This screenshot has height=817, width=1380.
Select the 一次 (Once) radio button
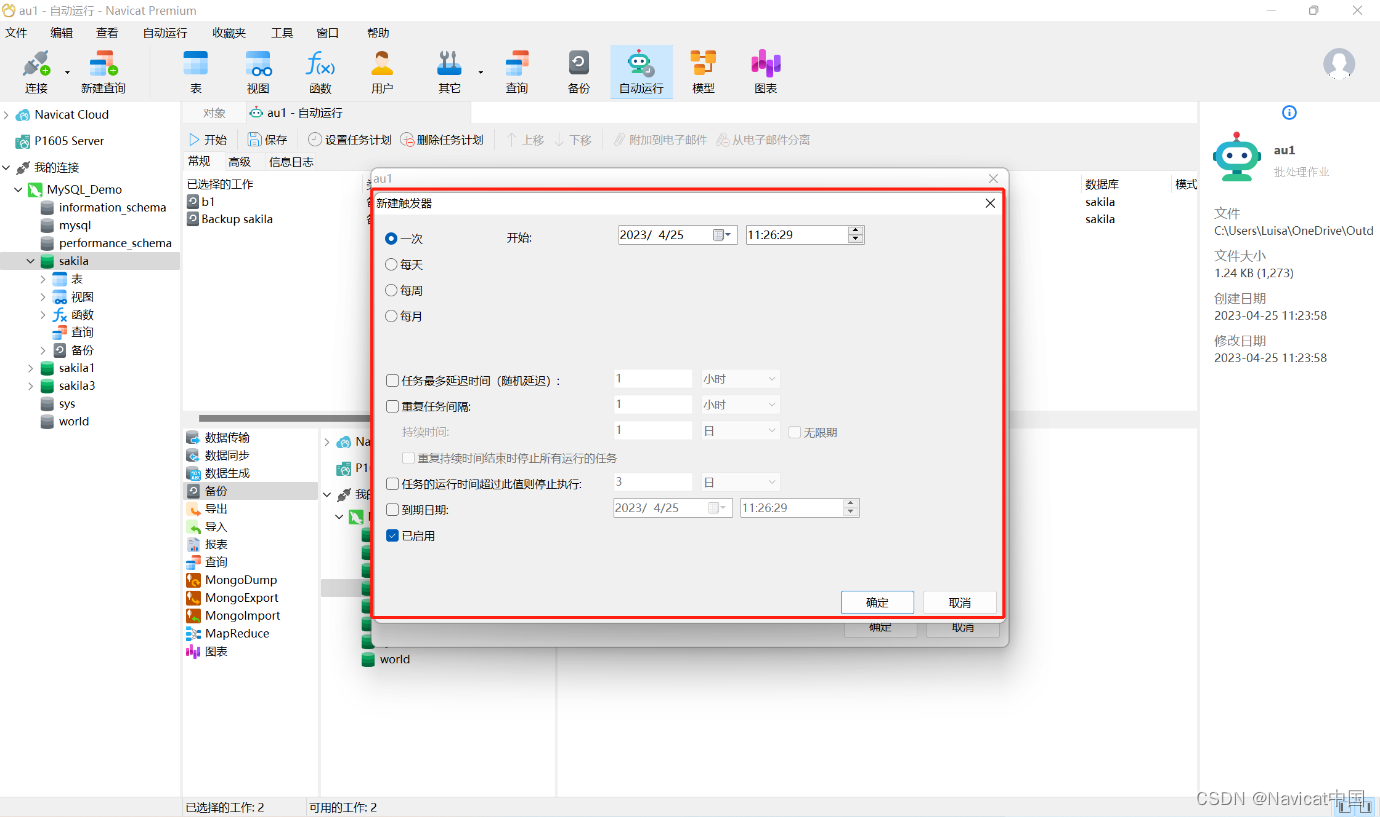(392, 239)
